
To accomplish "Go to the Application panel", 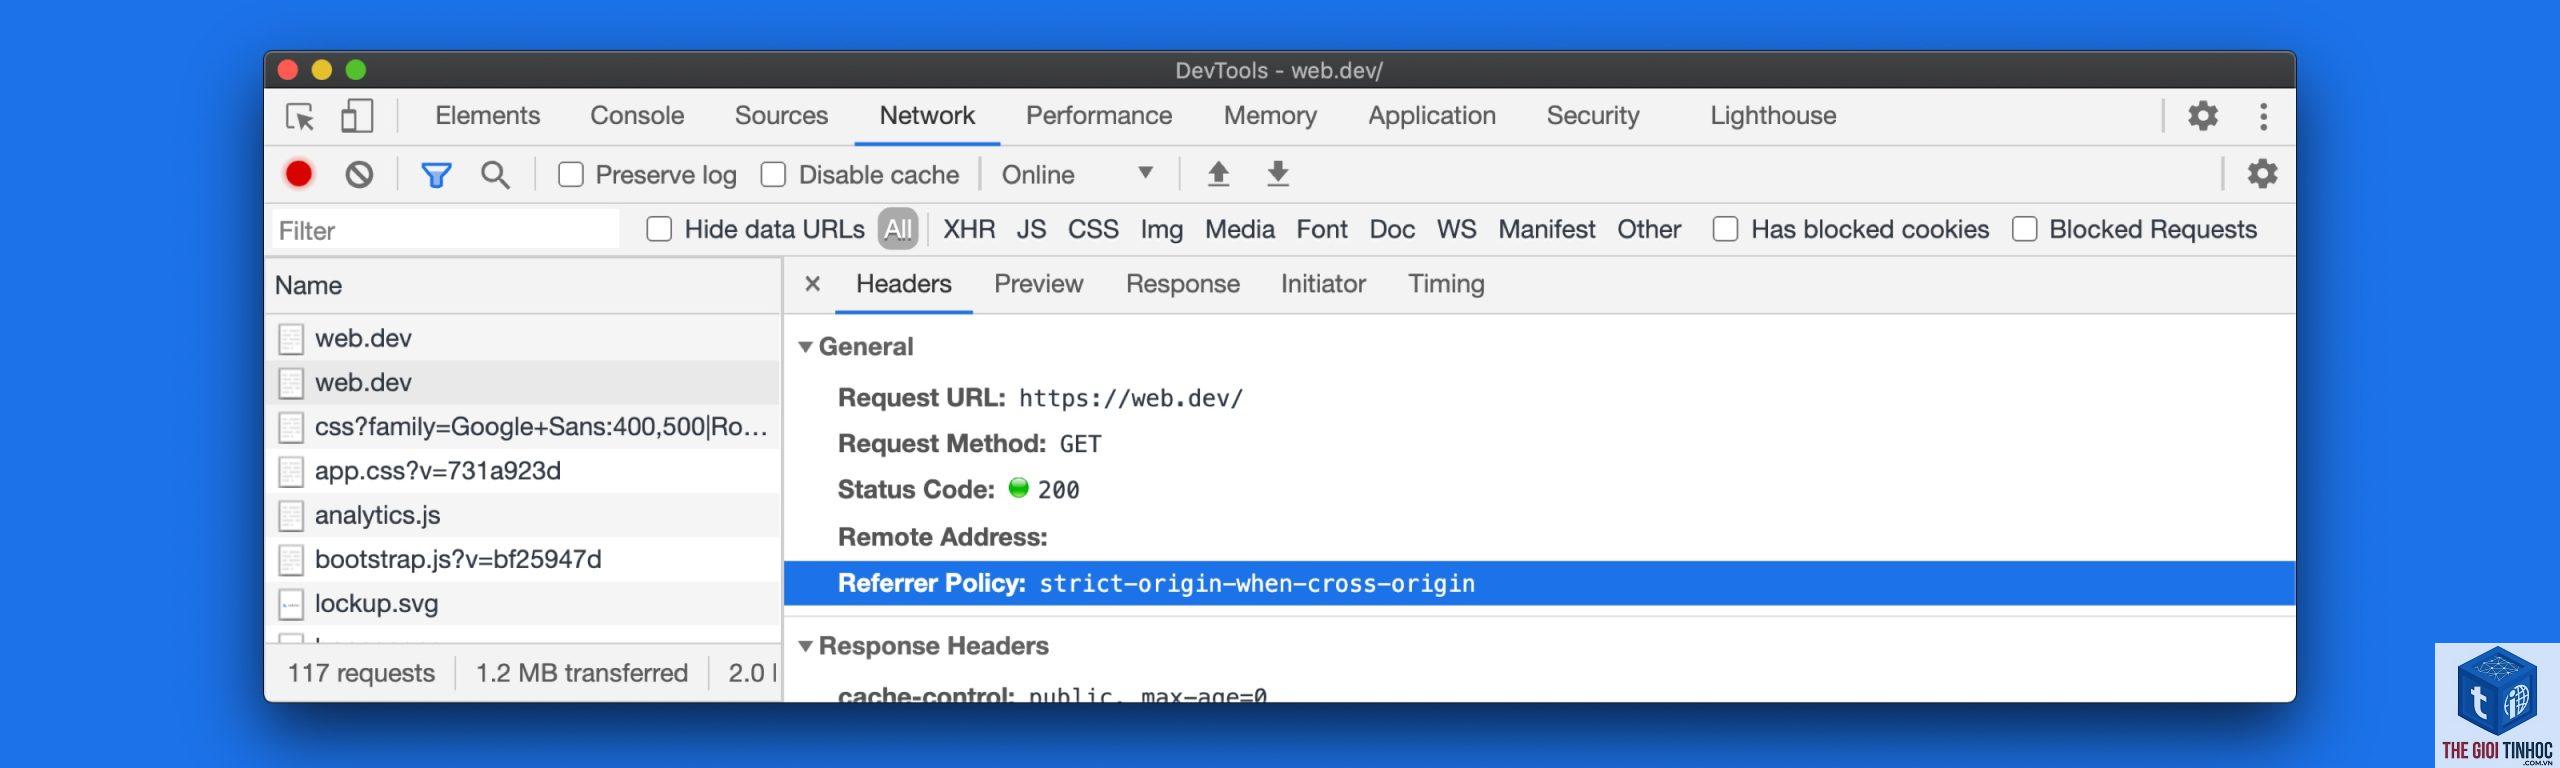I will coord(1432,116).
